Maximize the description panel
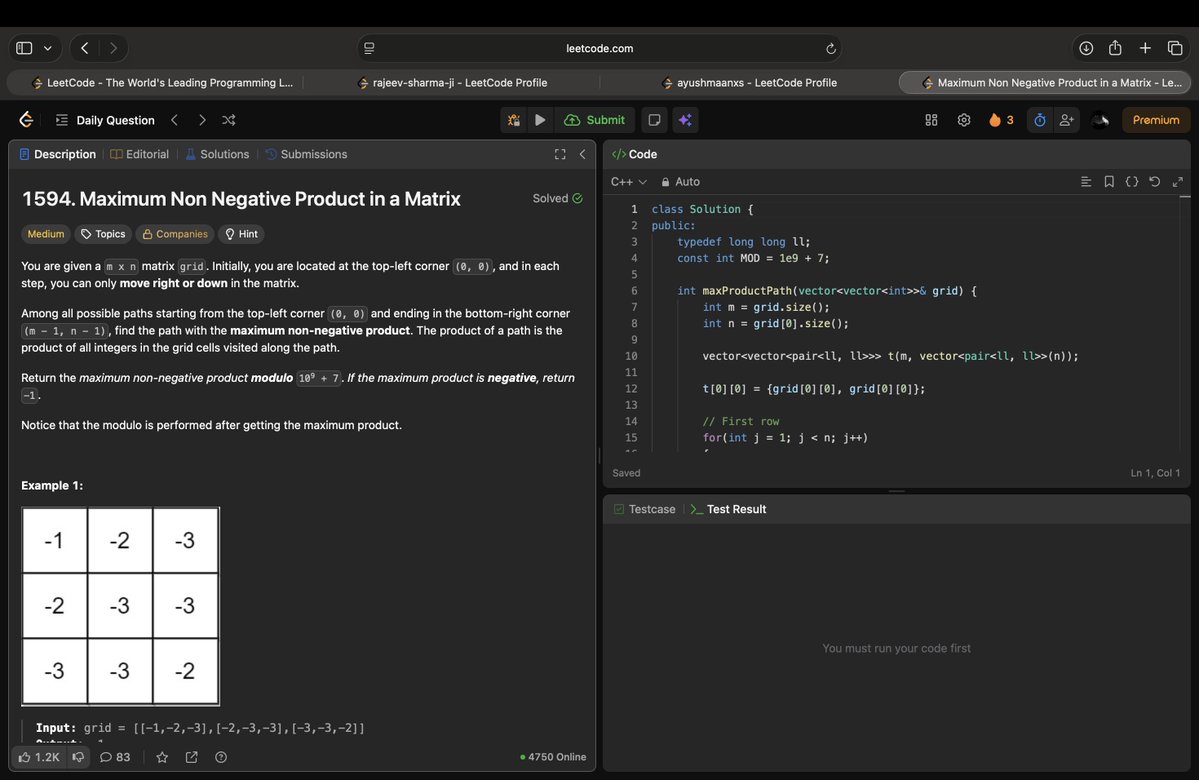This screenshot has height=780, width=1199. pyautogui.click(x=560, y=154)
